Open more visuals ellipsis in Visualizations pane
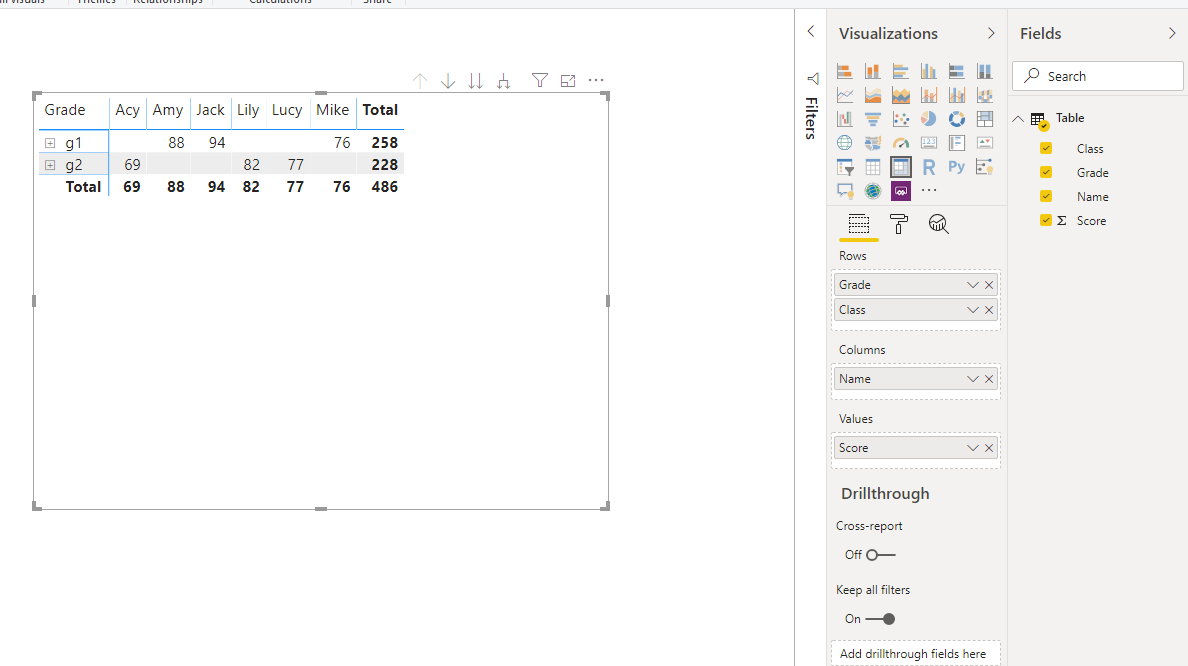The height and width of the screenshot is (666, 1188). [930, 191]
